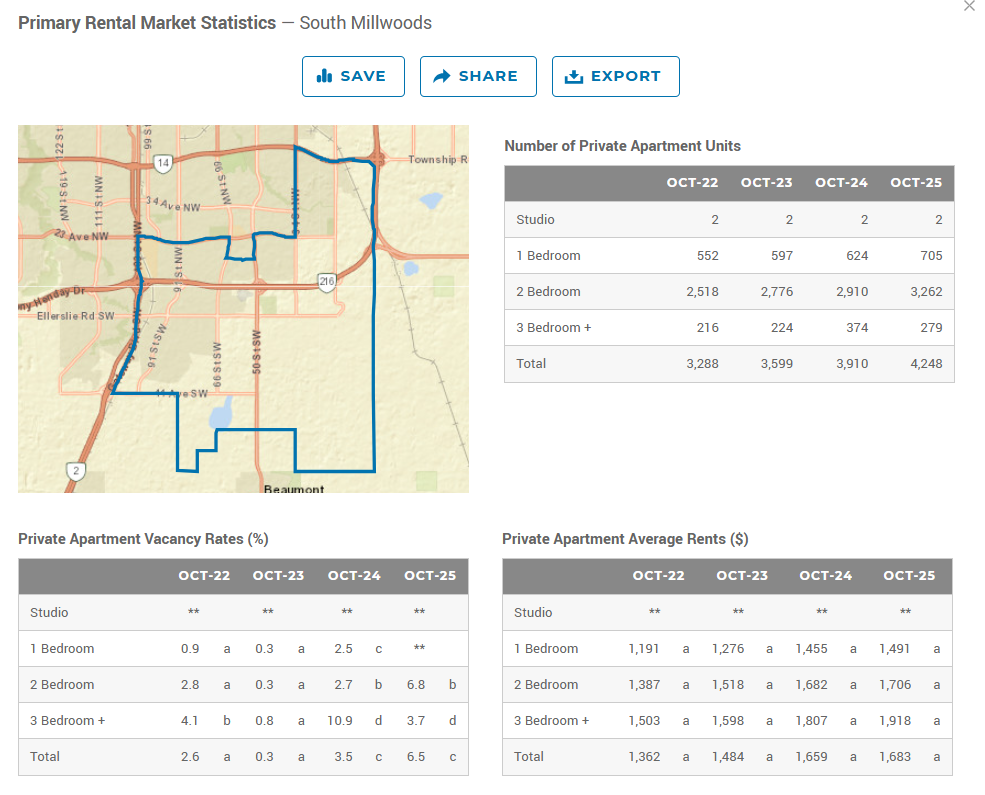Click the 4,248 total units value
Viewport: 985px width, 795px height.
coord(924,364)
